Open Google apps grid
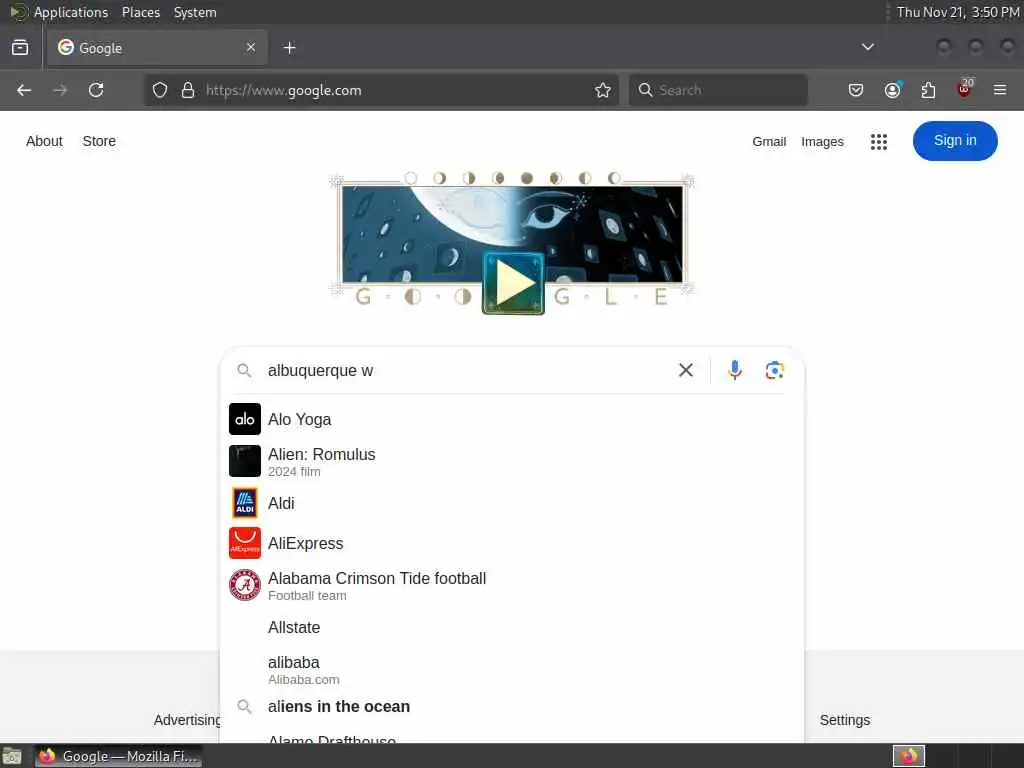This screenshot has width=1024, height=768. coord(878,142)
